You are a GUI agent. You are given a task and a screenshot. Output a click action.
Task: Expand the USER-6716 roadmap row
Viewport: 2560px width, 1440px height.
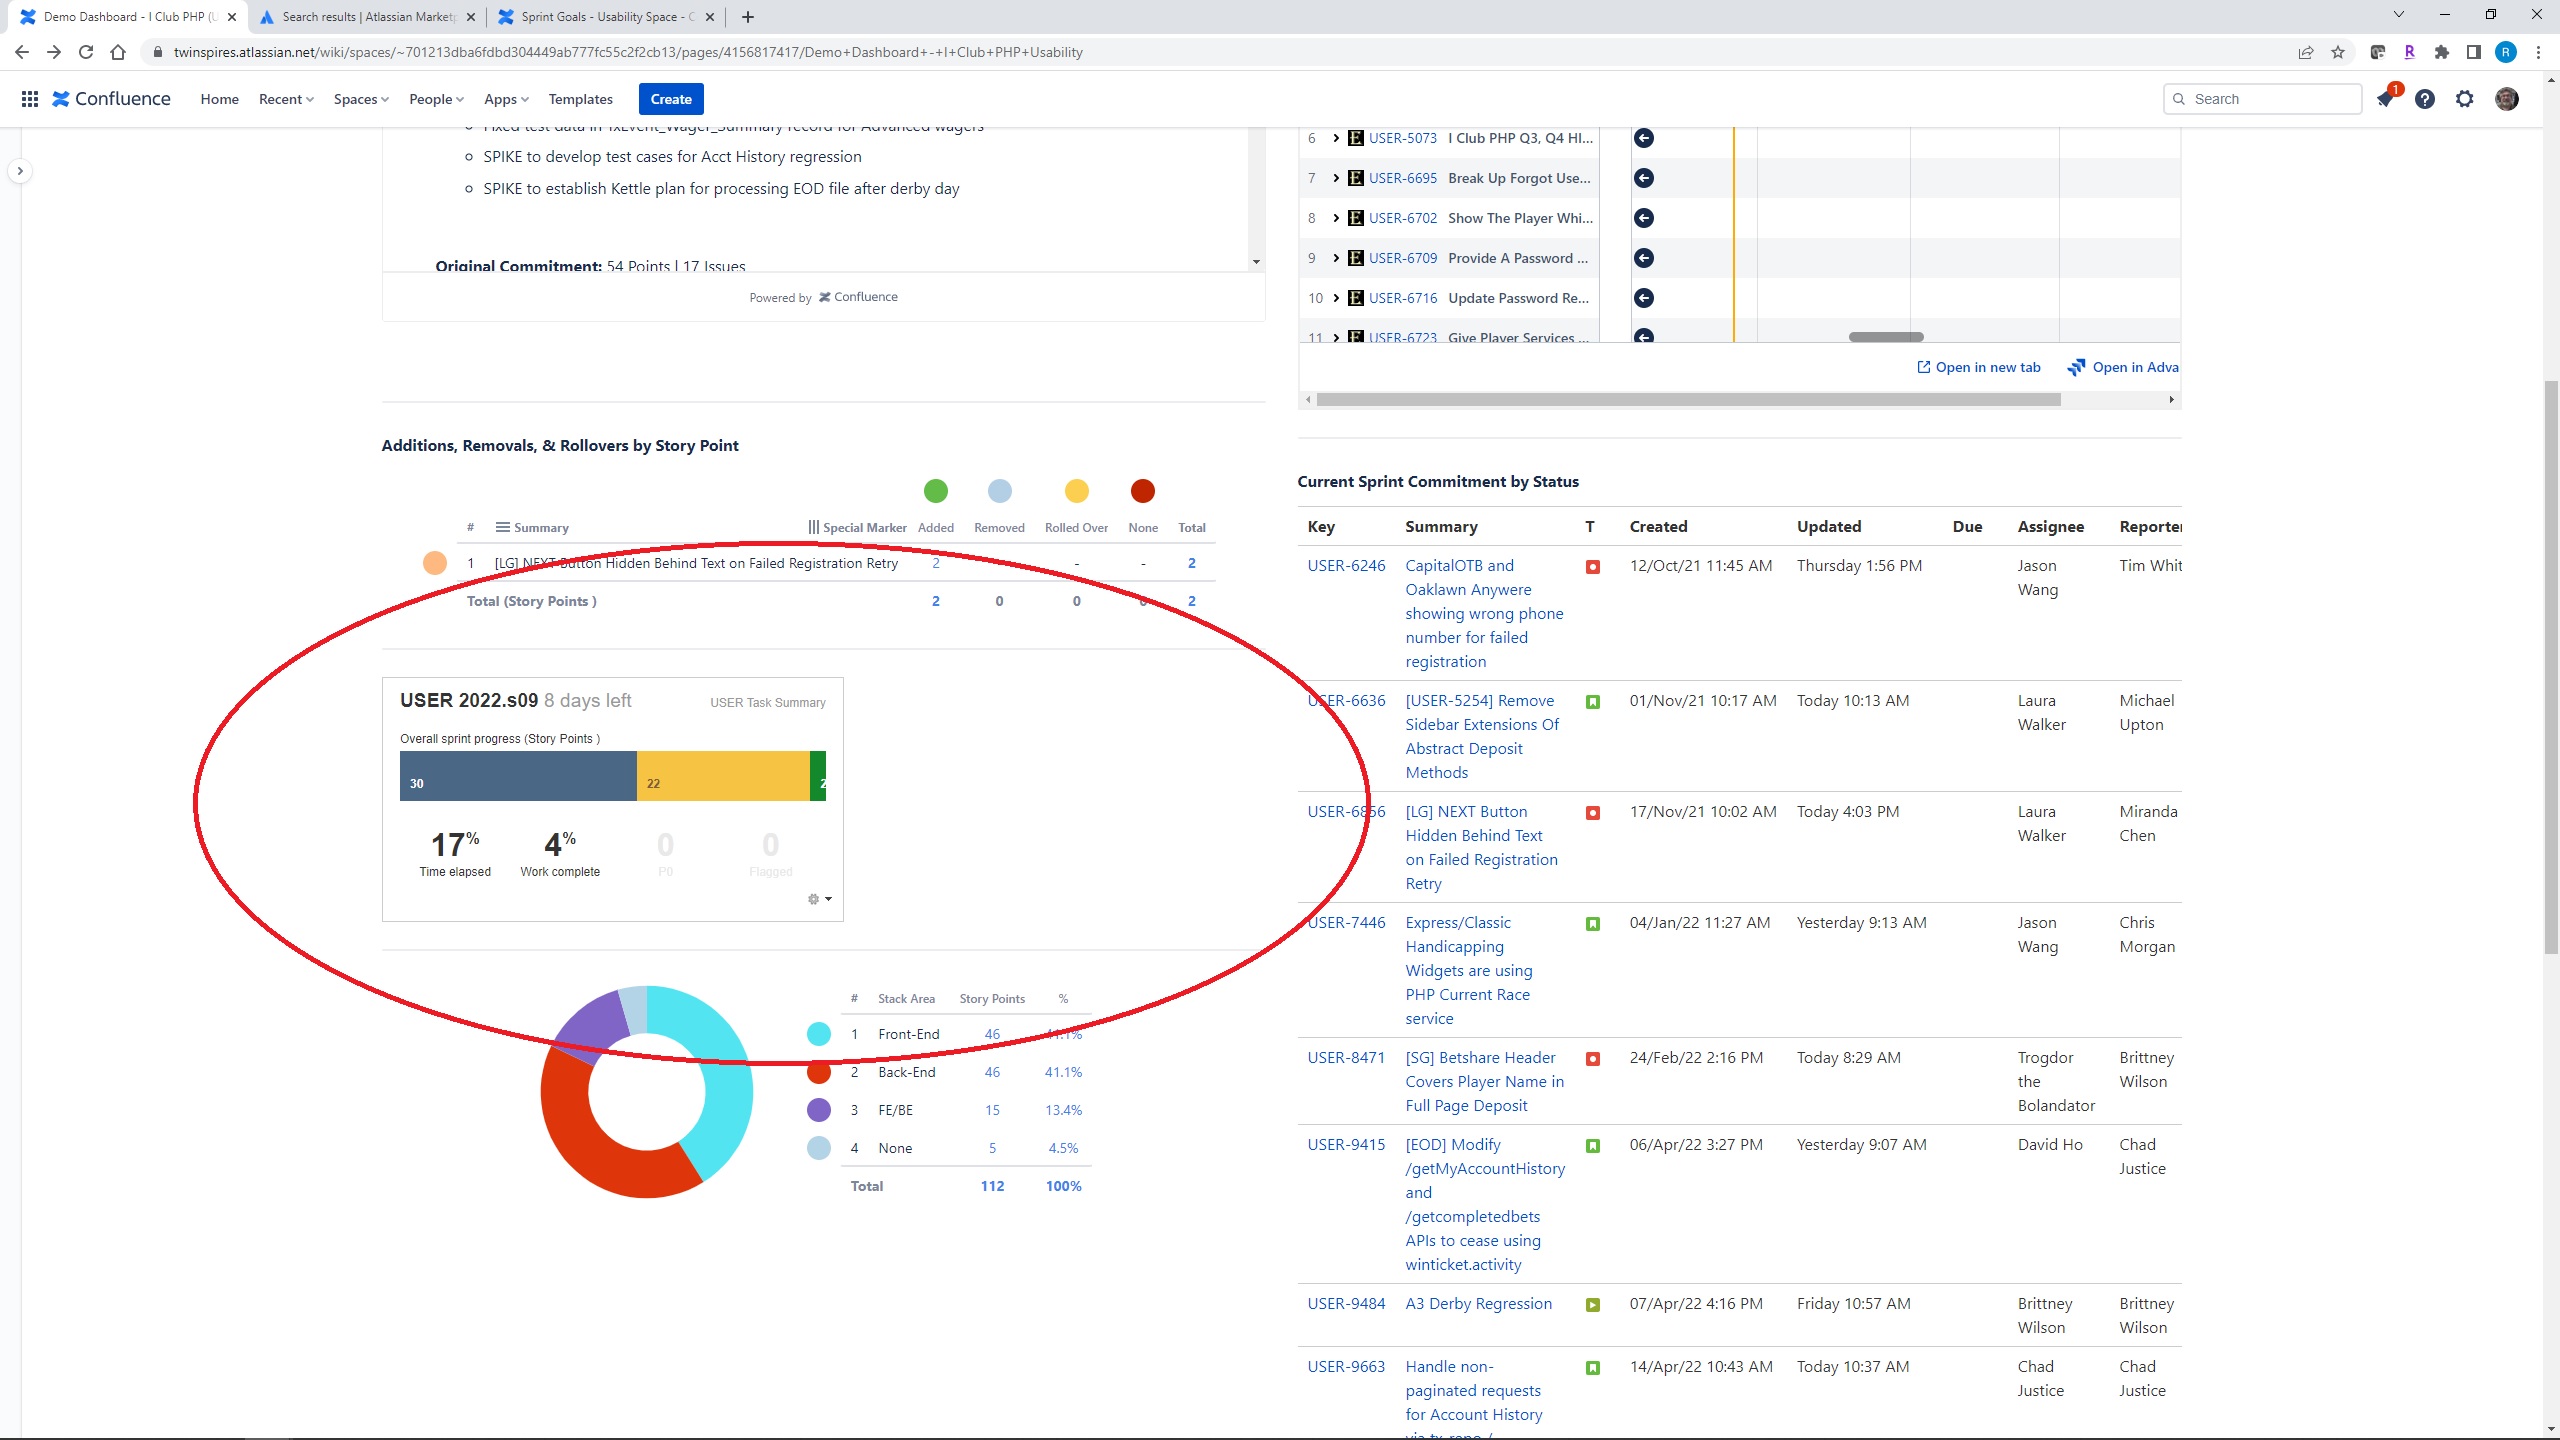point(1336,298)
